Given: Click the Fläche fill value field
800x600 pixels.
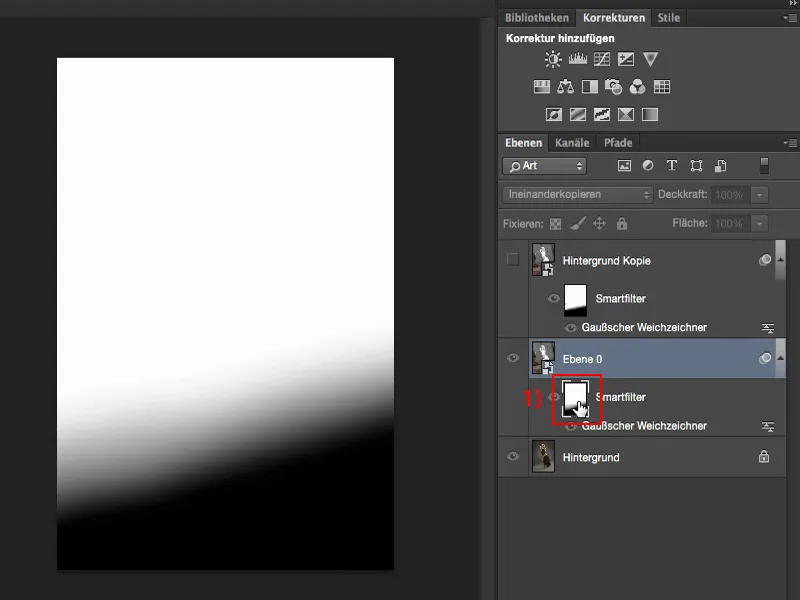Looking at the screenshot, I should (730, 223).
